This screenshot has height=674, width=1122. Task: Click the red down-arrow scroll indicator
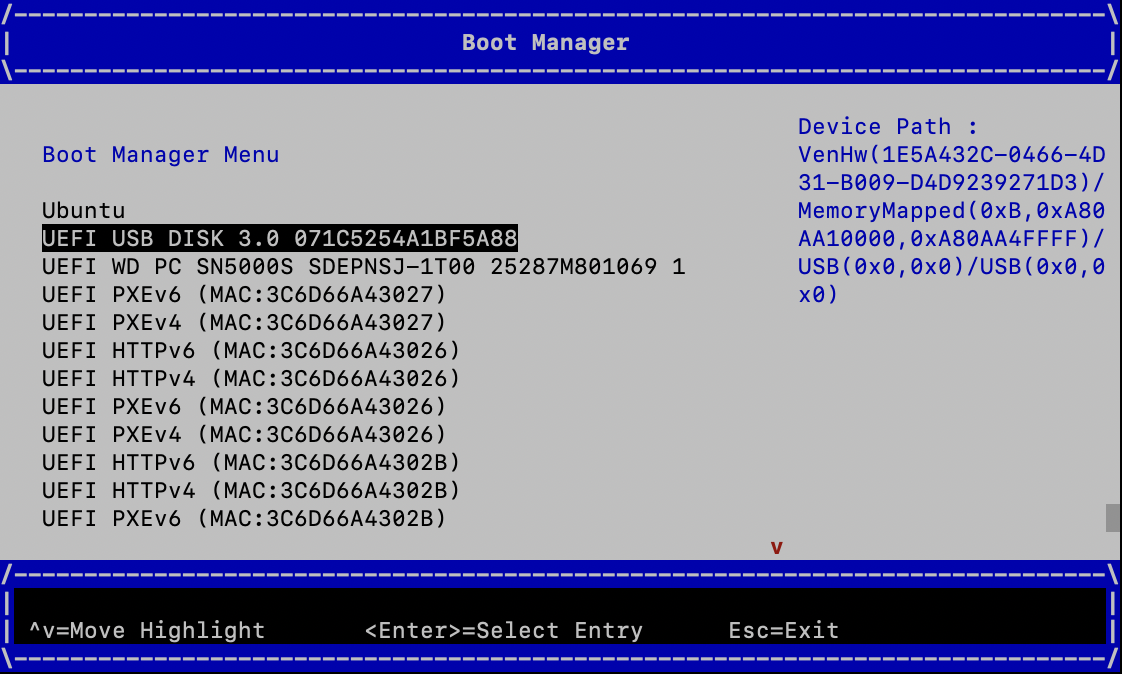coord(778,547)
